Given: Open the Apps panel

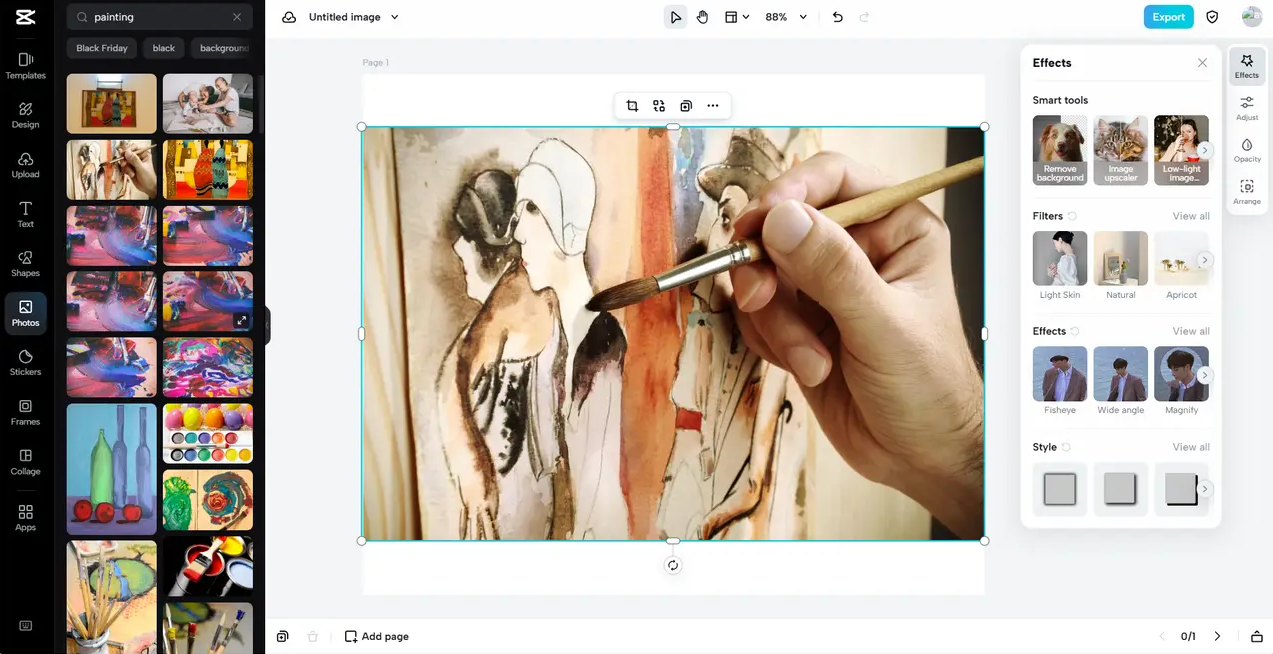Looking at the screenshot, I should [x=26, y=517].
